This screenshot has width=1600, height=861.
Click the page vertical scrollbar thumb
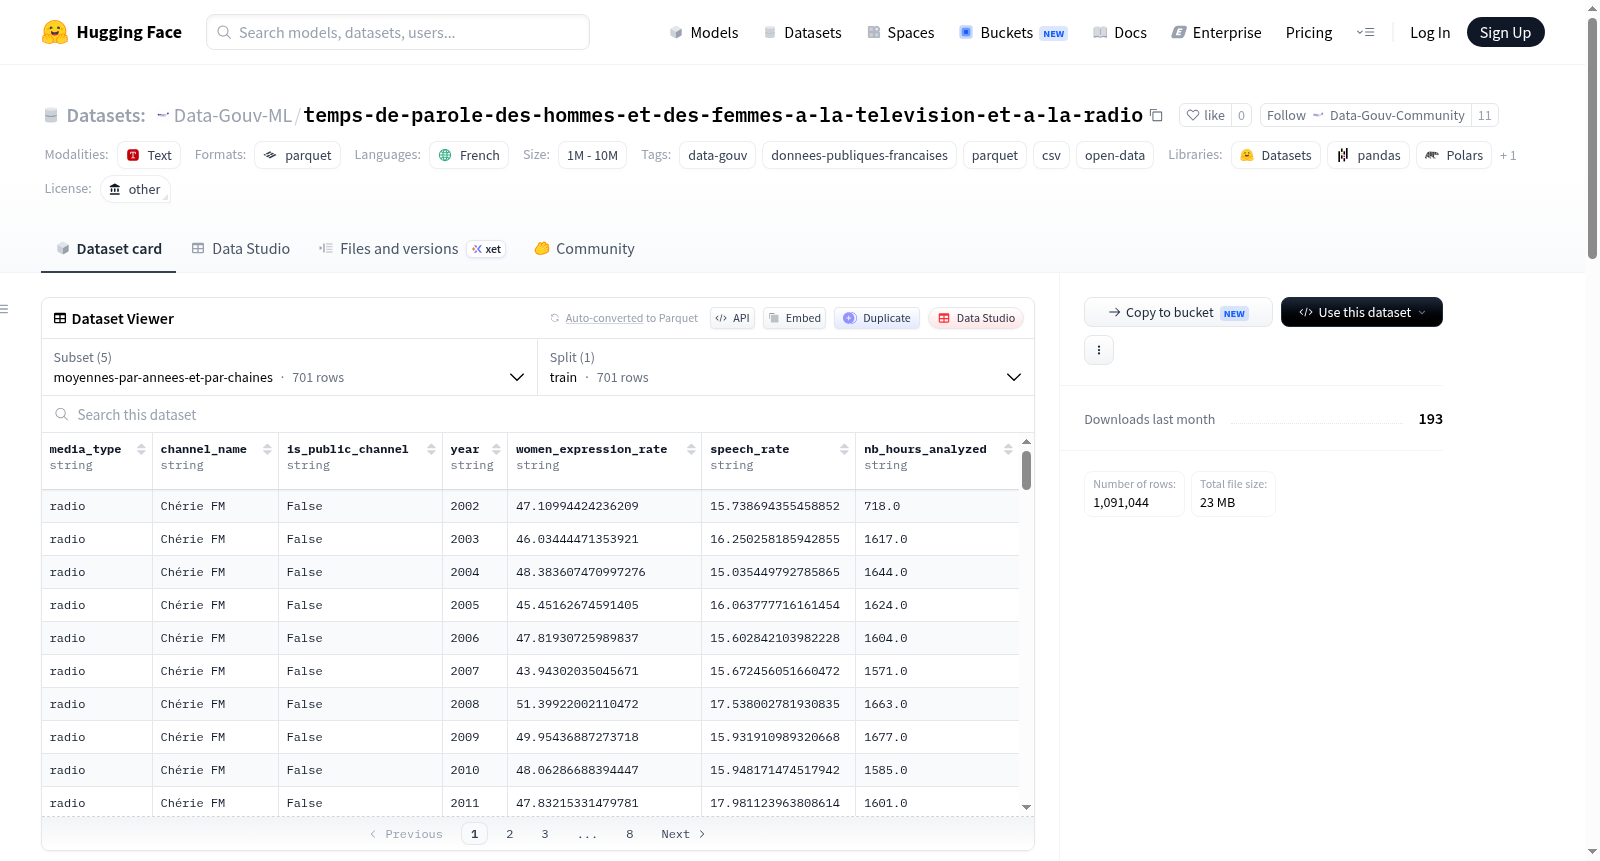coord(1592,138)
